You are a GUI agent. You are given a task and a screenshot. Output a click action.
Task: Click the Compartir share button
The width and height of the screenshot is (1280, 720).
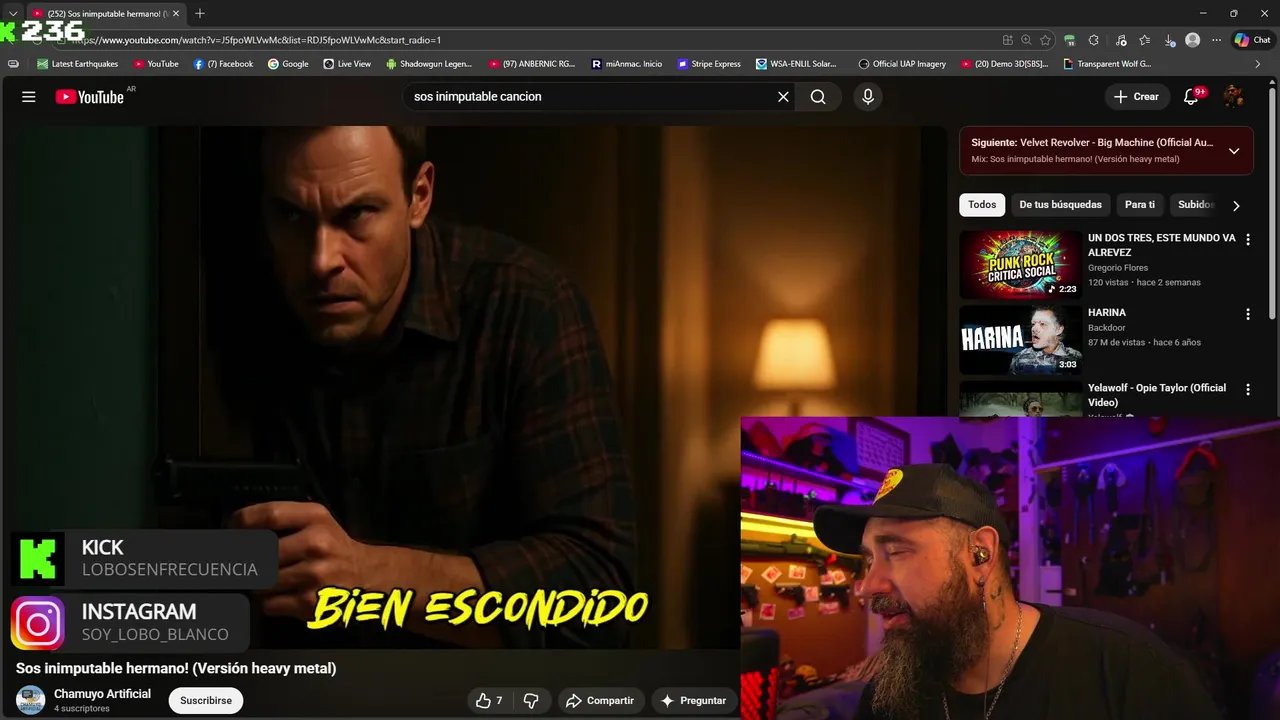coord(600,701)
